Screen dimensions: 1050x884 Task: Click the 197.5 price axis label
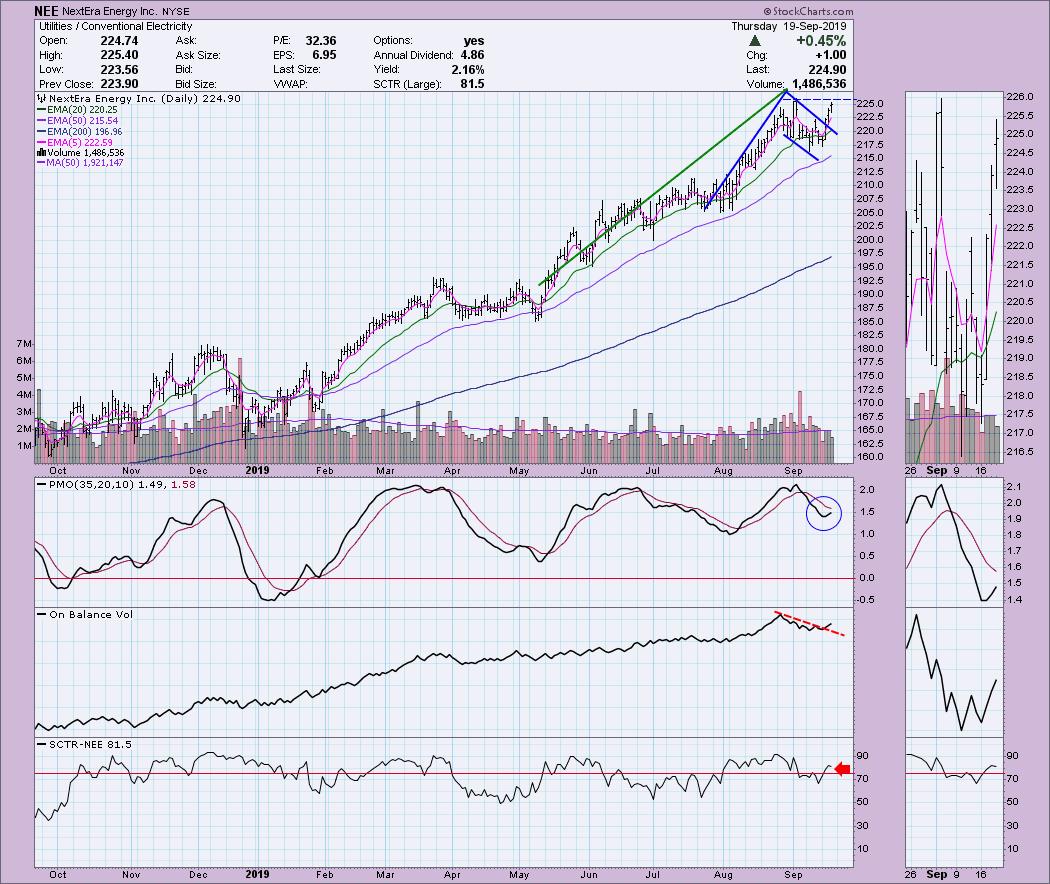[871, 253]
